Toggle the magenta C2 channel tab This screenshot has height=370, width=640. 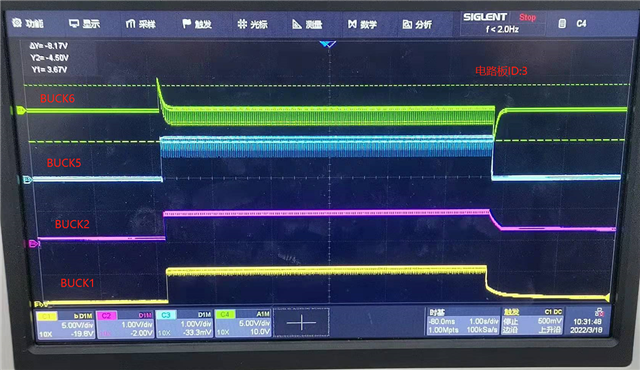tap(106, 315)
